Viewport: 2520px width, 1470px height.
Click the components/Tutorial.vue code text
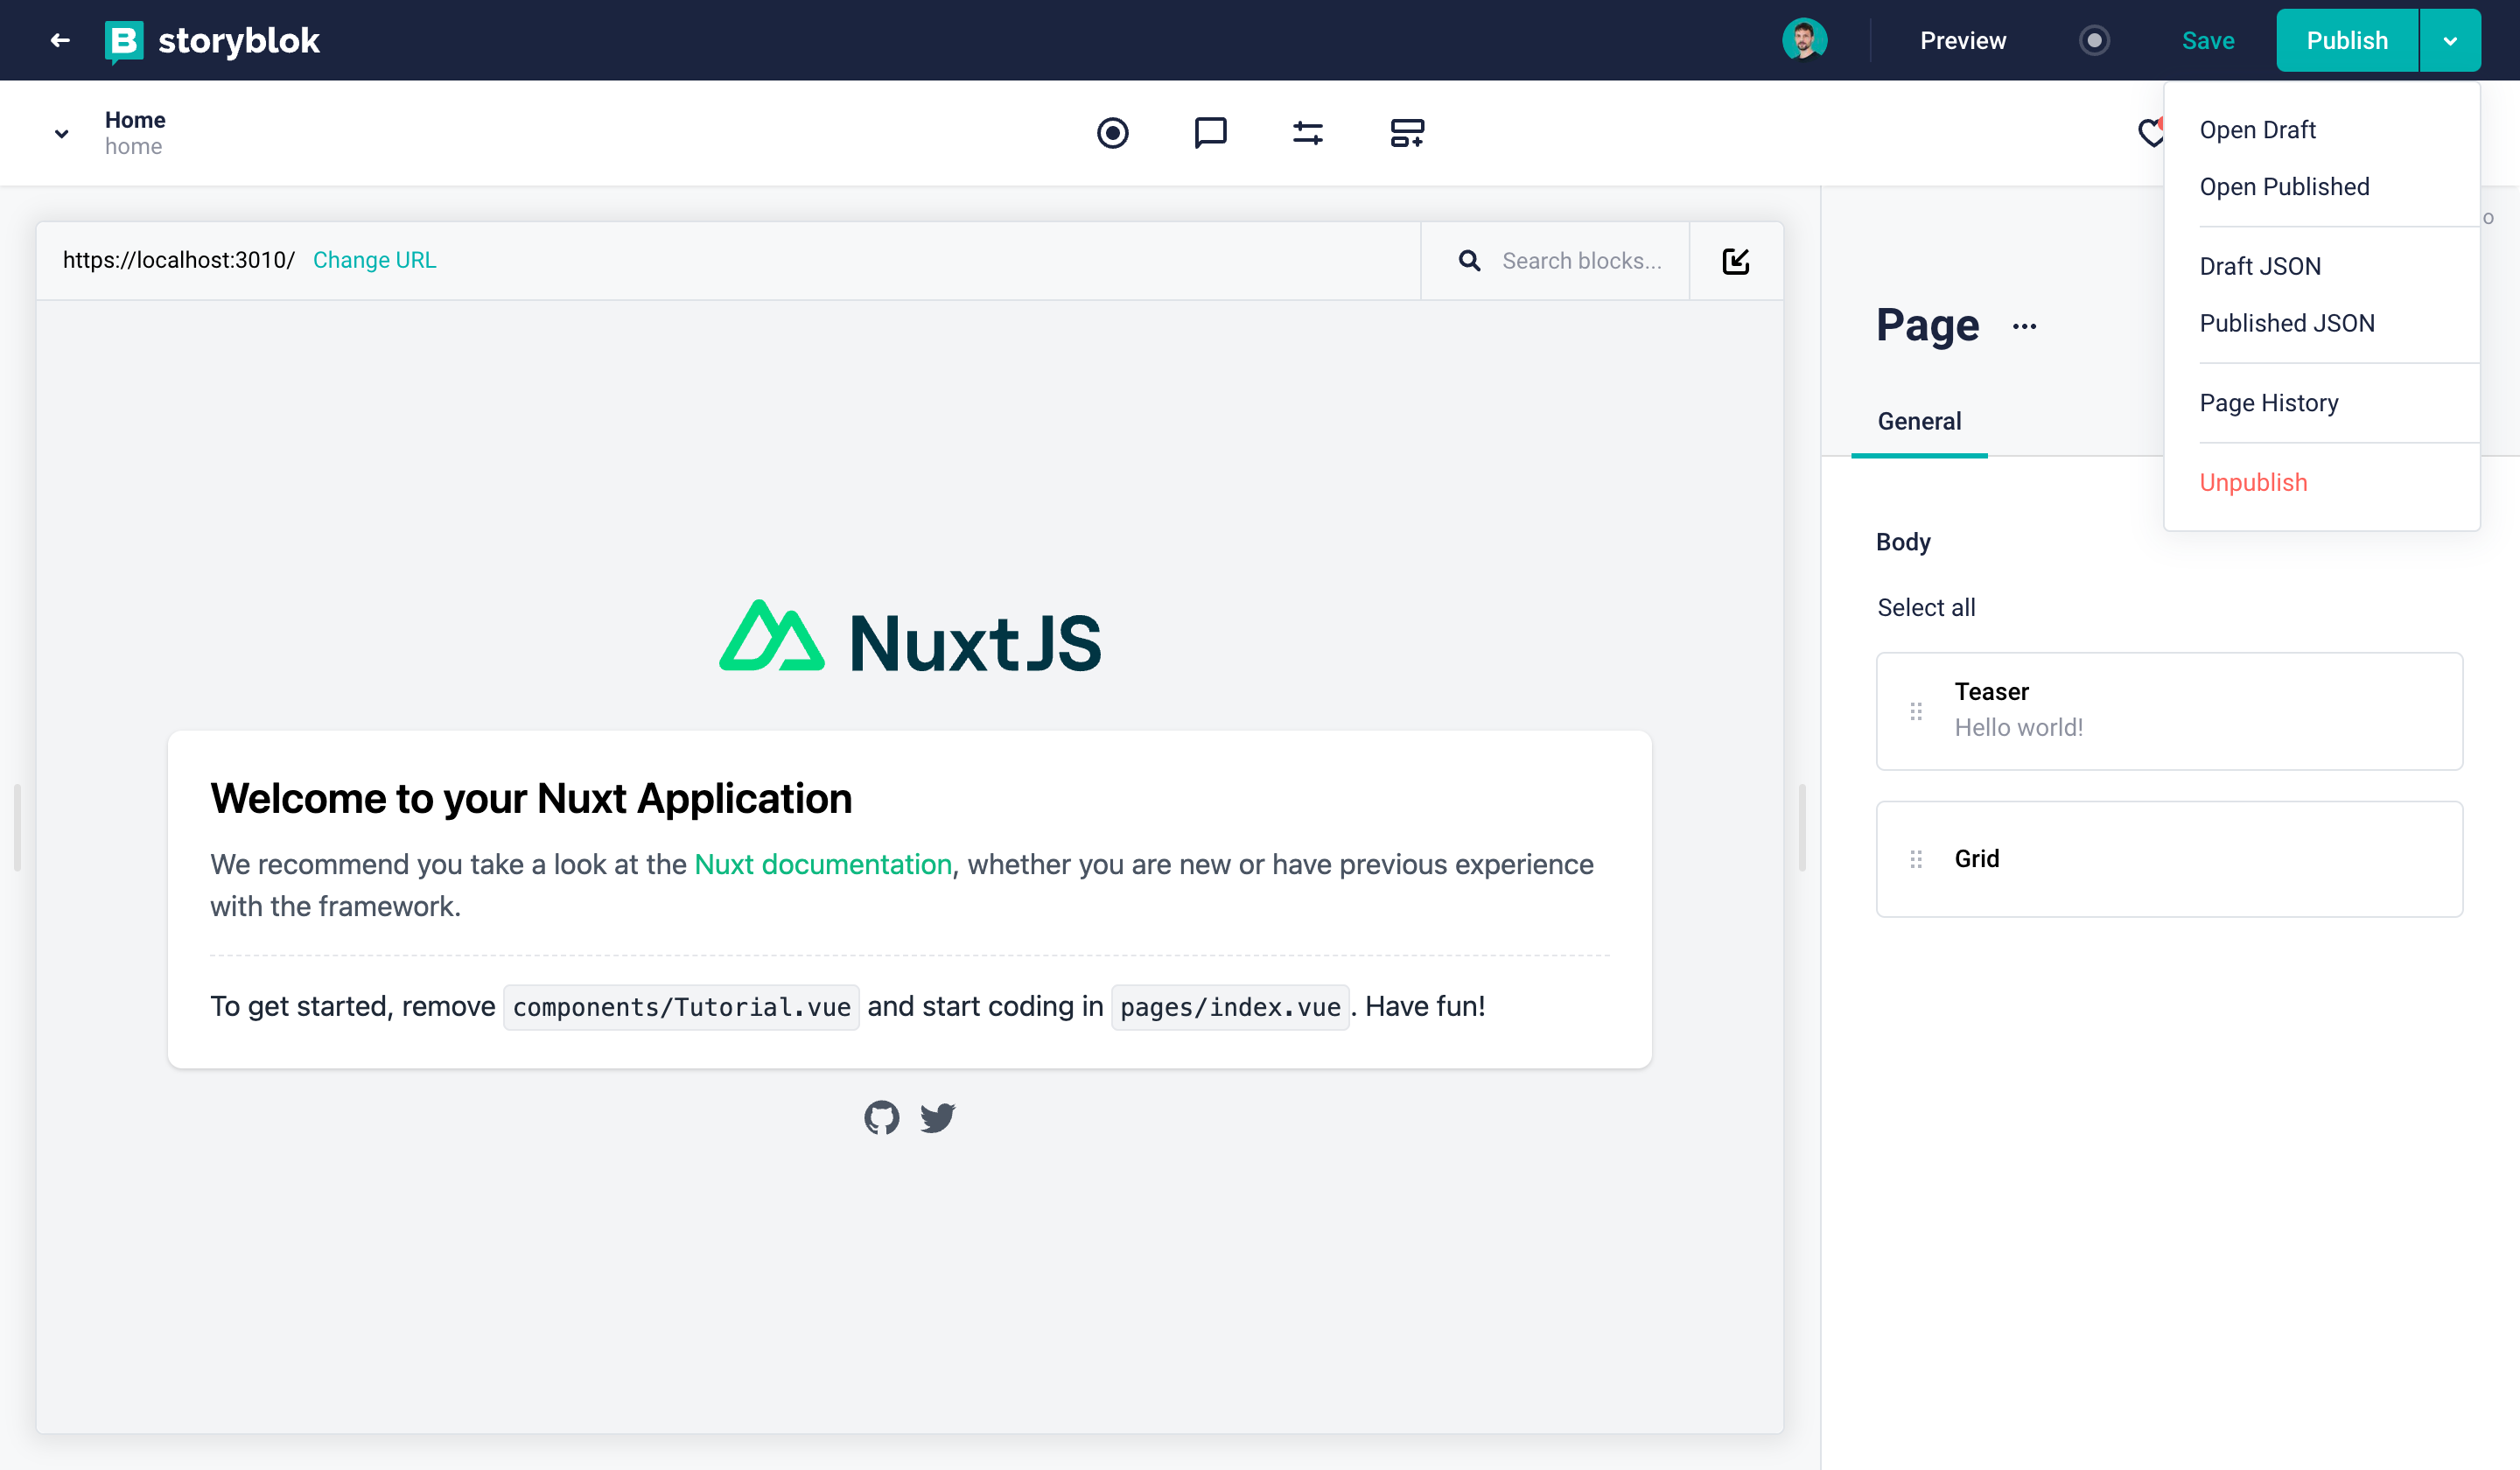pos(681,1006)
